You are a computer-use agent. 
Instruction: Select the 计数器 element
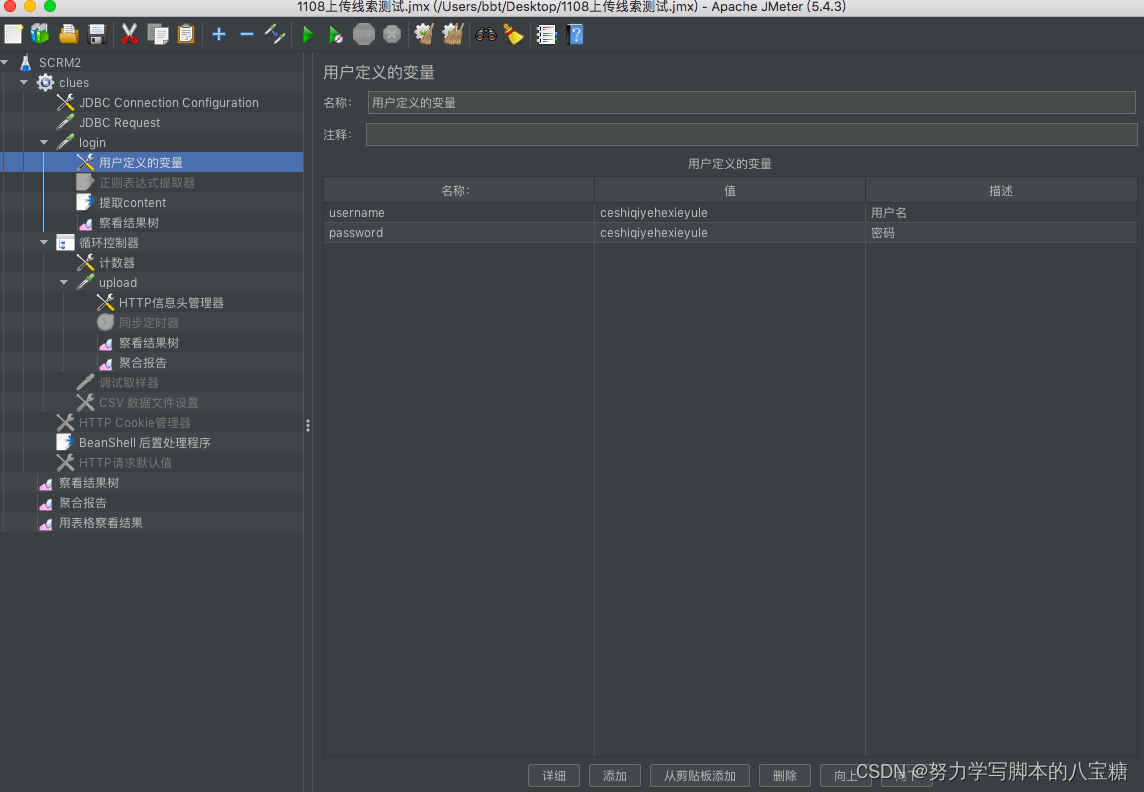pos(117,263)
